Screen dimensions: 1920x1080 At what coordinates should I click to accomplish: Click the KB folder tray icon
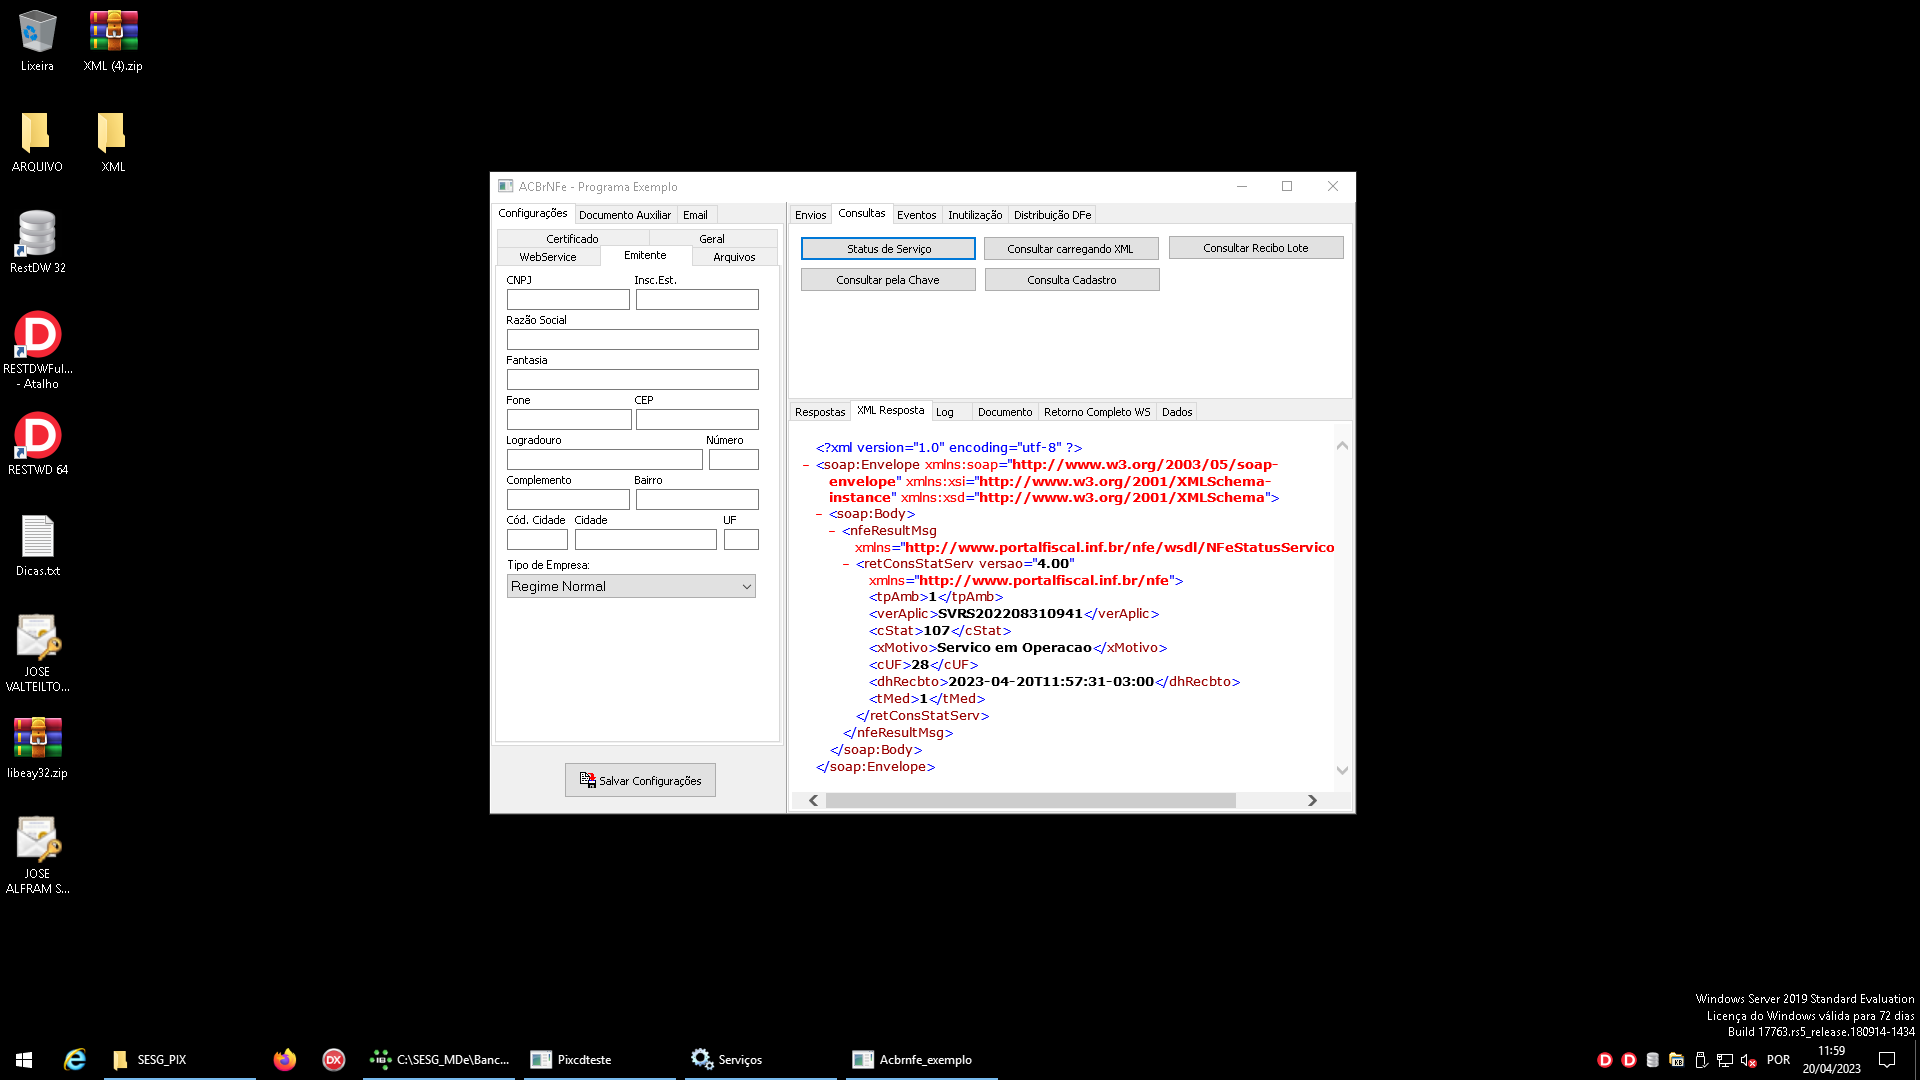tap(1677, 1060)
